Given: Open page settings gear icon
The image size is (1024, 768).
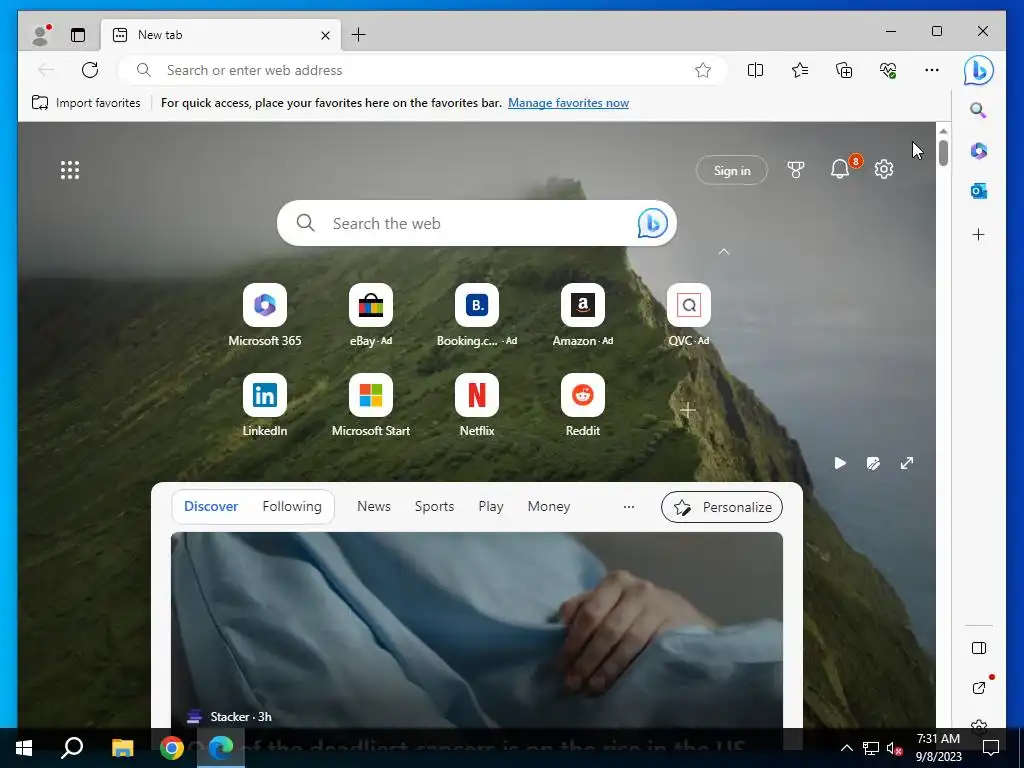Looking at the screenshot, I should click(884, 169).
